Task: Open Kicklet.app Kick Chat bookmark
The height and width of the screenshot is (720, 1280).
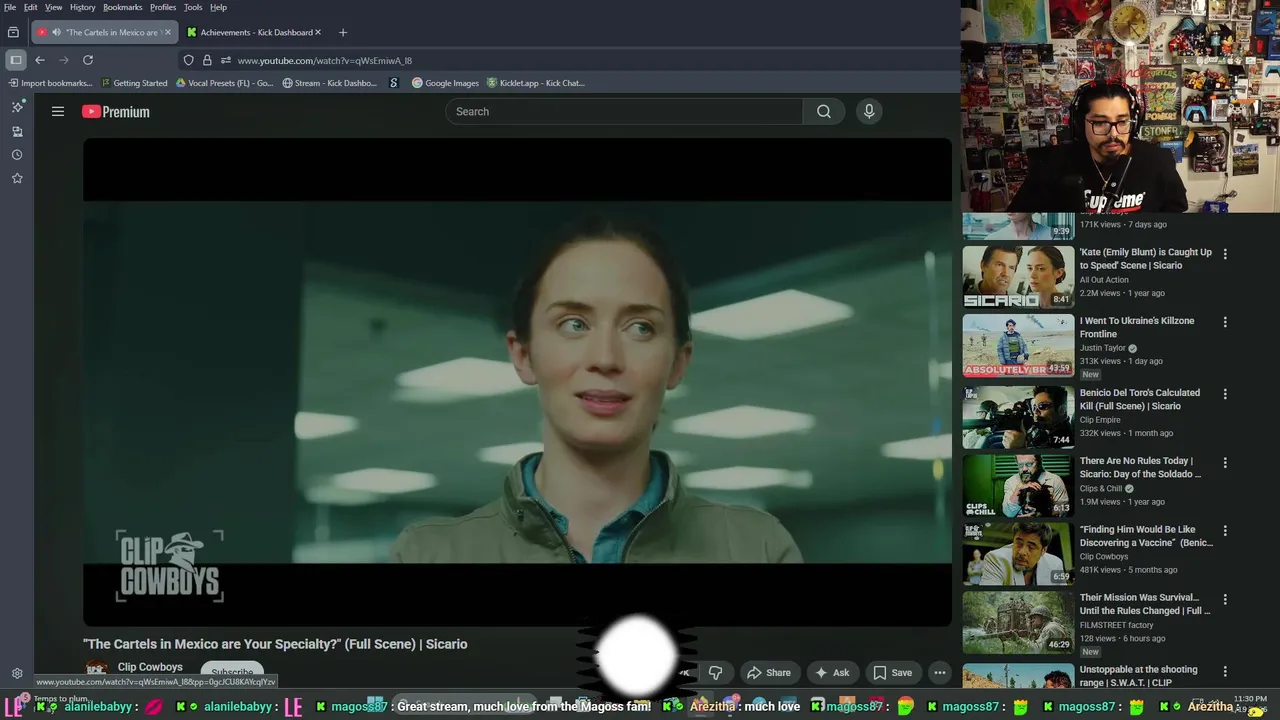Action: [x=535, y=83]
